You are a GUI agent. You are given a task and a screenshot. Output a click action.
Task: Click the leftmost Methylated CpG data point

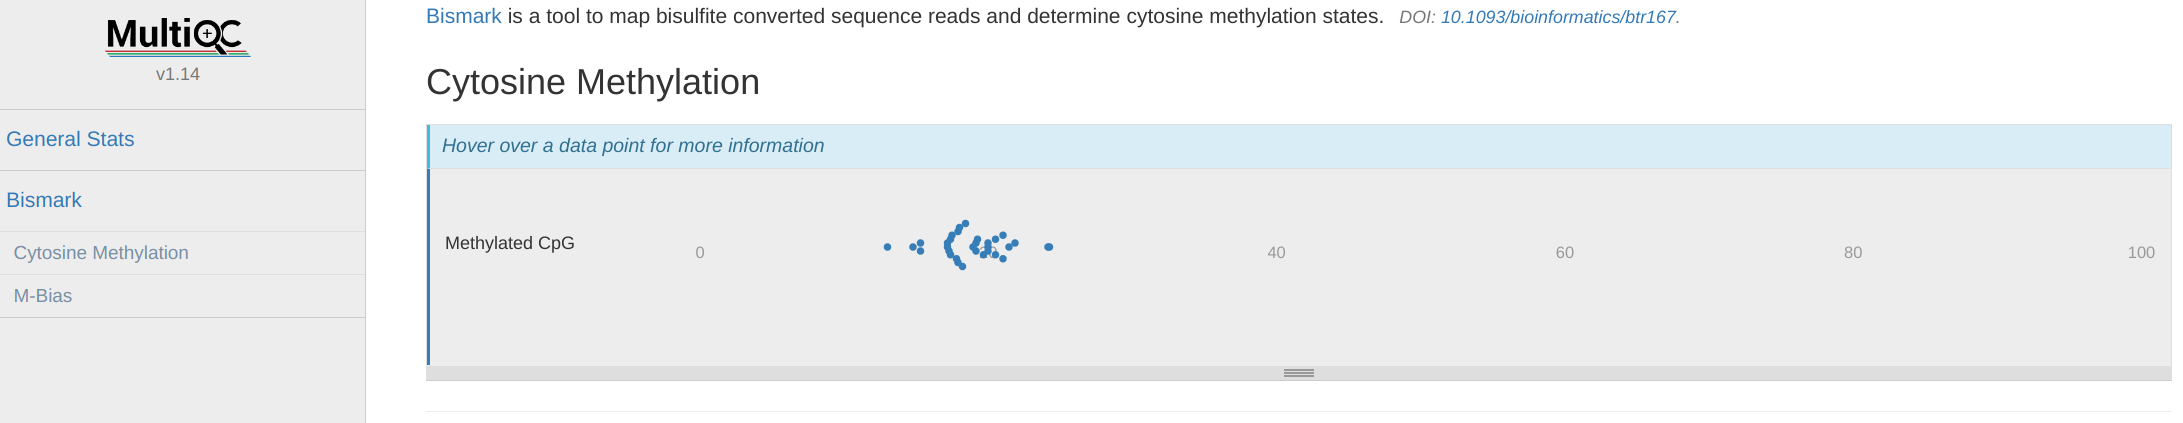[x=887, y=247]
